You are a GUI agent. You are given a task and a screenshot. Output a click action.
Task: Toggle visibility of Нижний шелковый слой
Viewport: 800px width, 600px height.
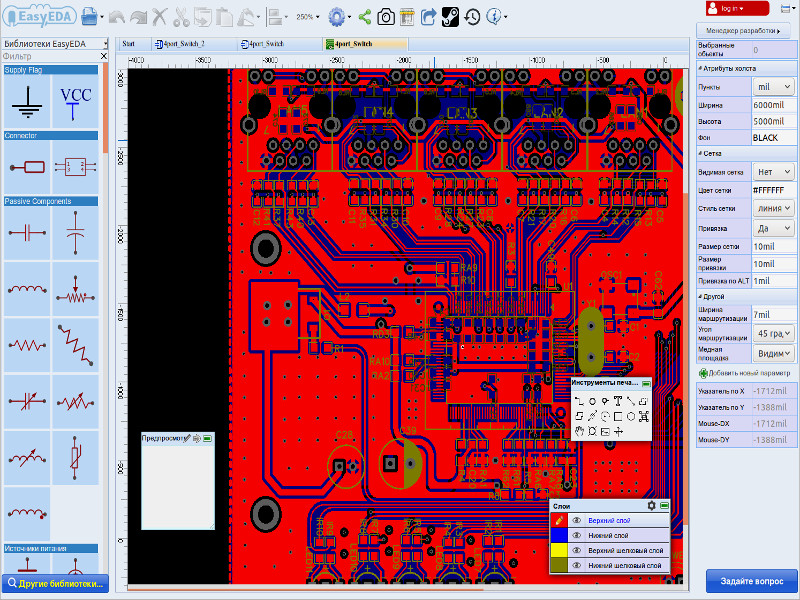(577, 565)
